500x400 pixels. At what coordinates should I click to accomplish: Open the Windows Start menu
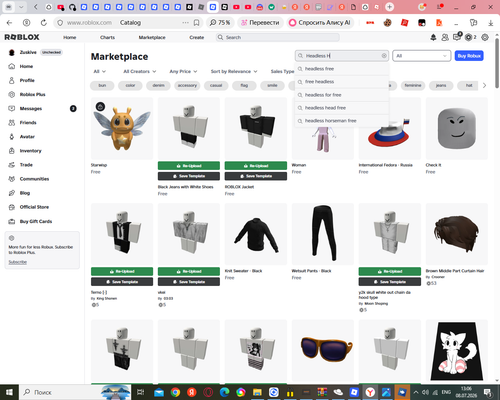point(9,392)
